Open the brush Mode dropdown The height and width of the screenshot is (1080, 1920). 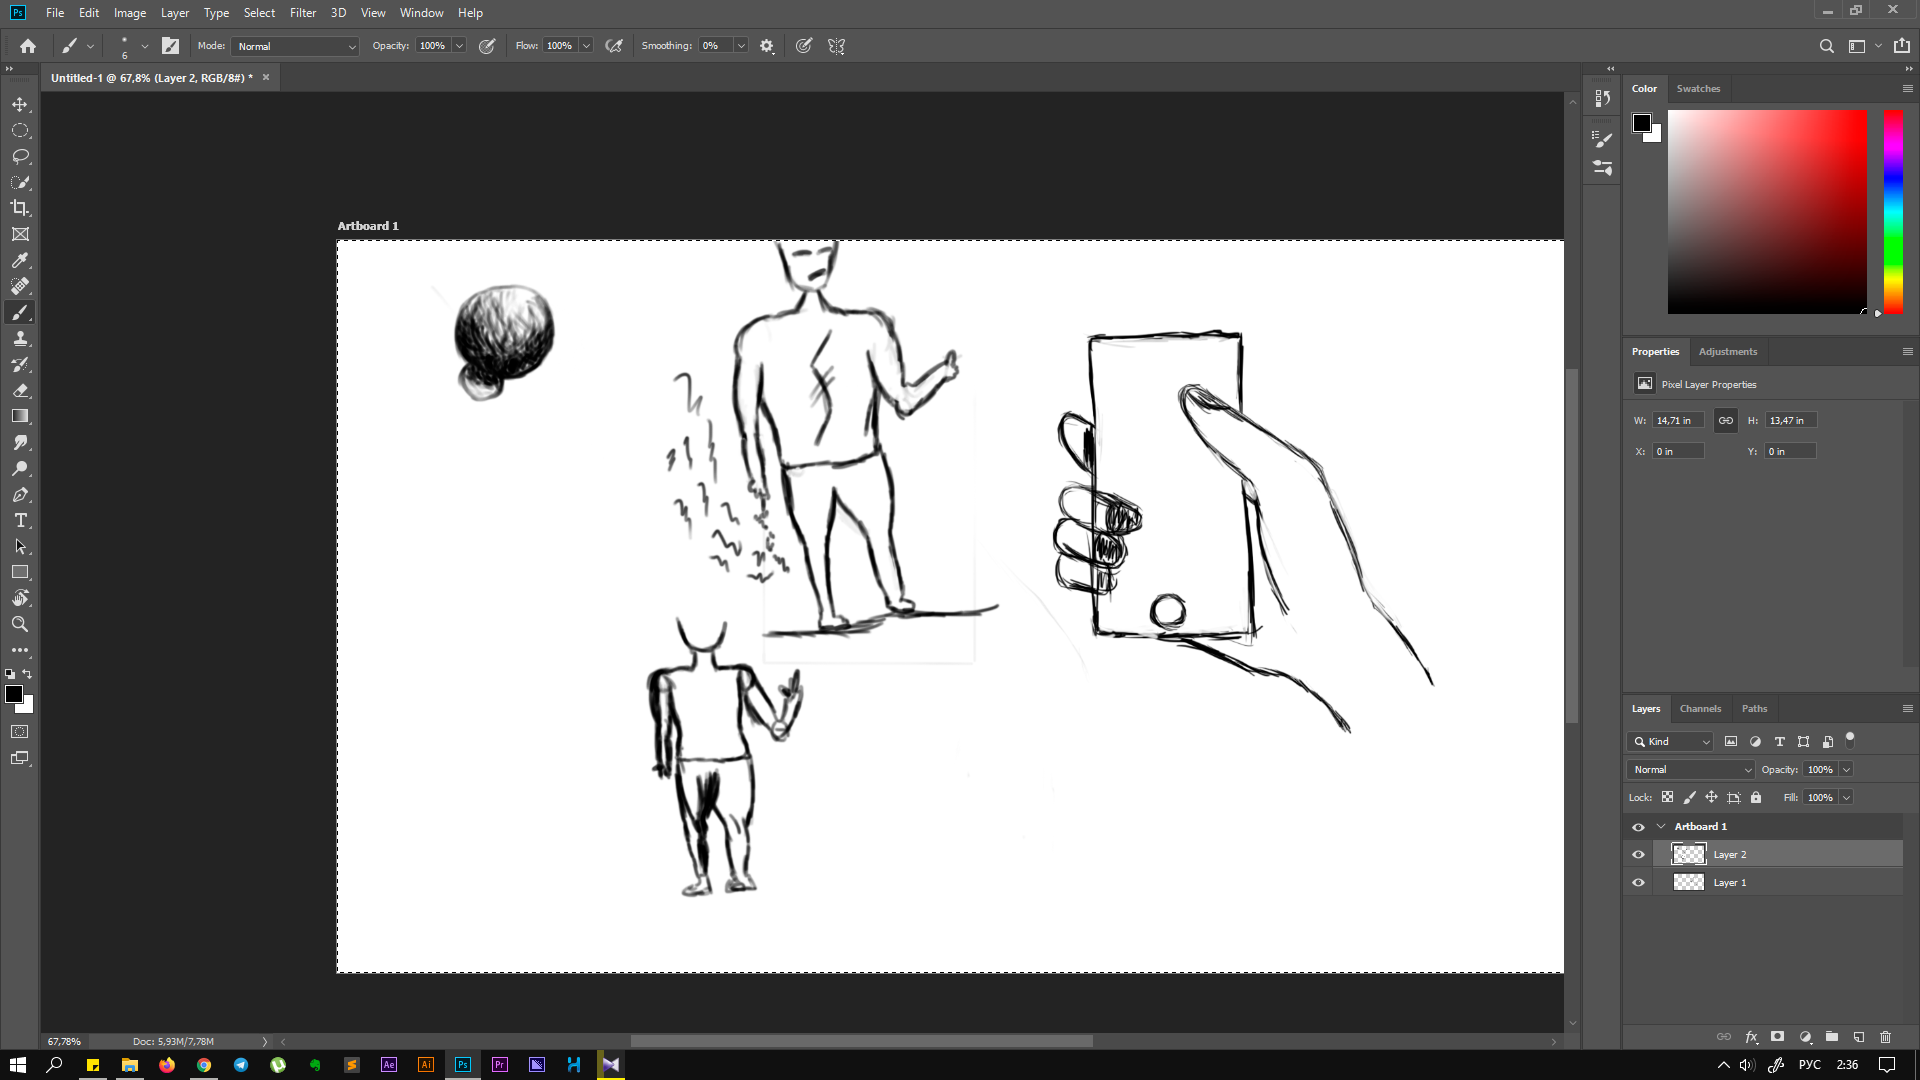pyautogui.click(x=295, y=46)
